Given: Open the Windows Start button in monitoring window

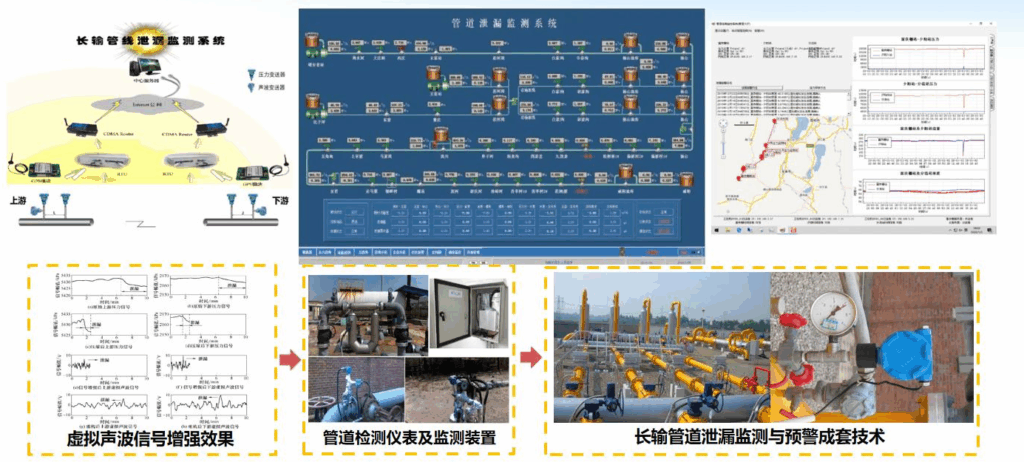Looking at the screenshot, I should coord(716,231).
